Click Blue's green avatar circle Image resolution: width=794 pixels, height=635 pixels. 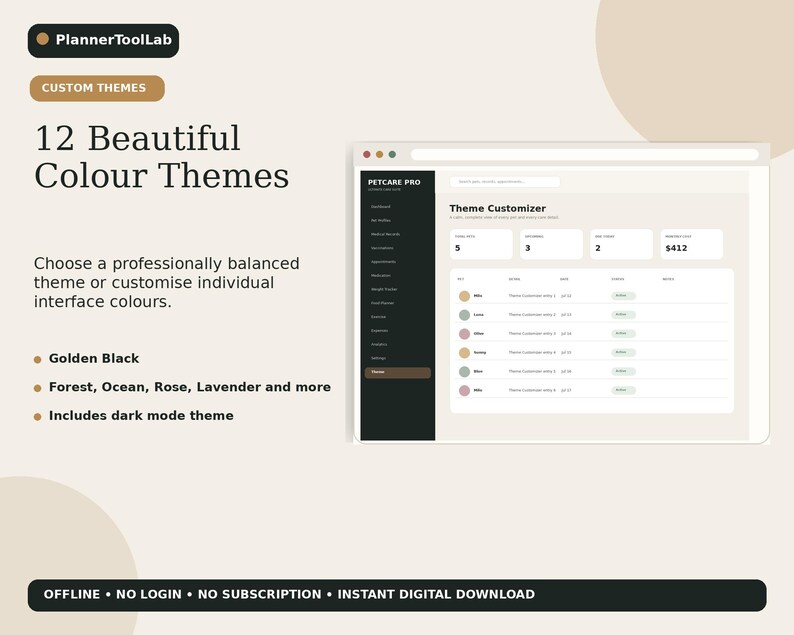click(464, 372)
